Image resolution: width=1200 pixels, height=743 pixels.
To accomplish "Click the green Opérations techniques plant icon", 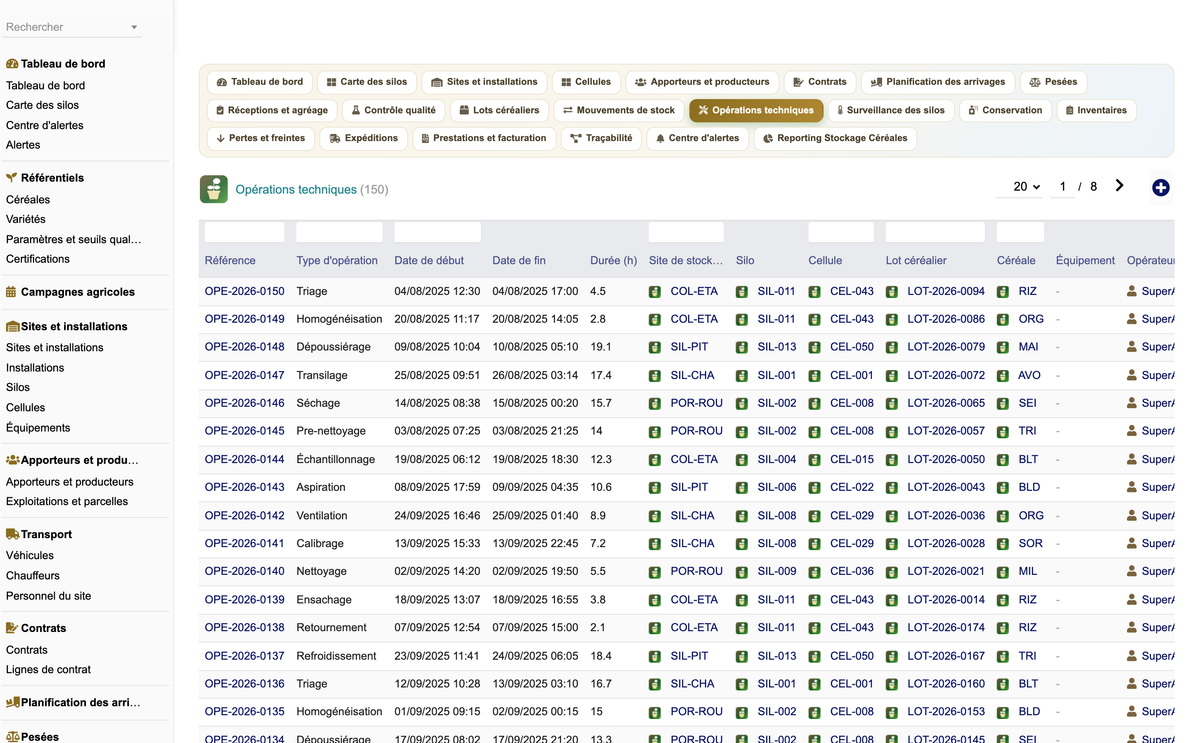I will (213, 189).
